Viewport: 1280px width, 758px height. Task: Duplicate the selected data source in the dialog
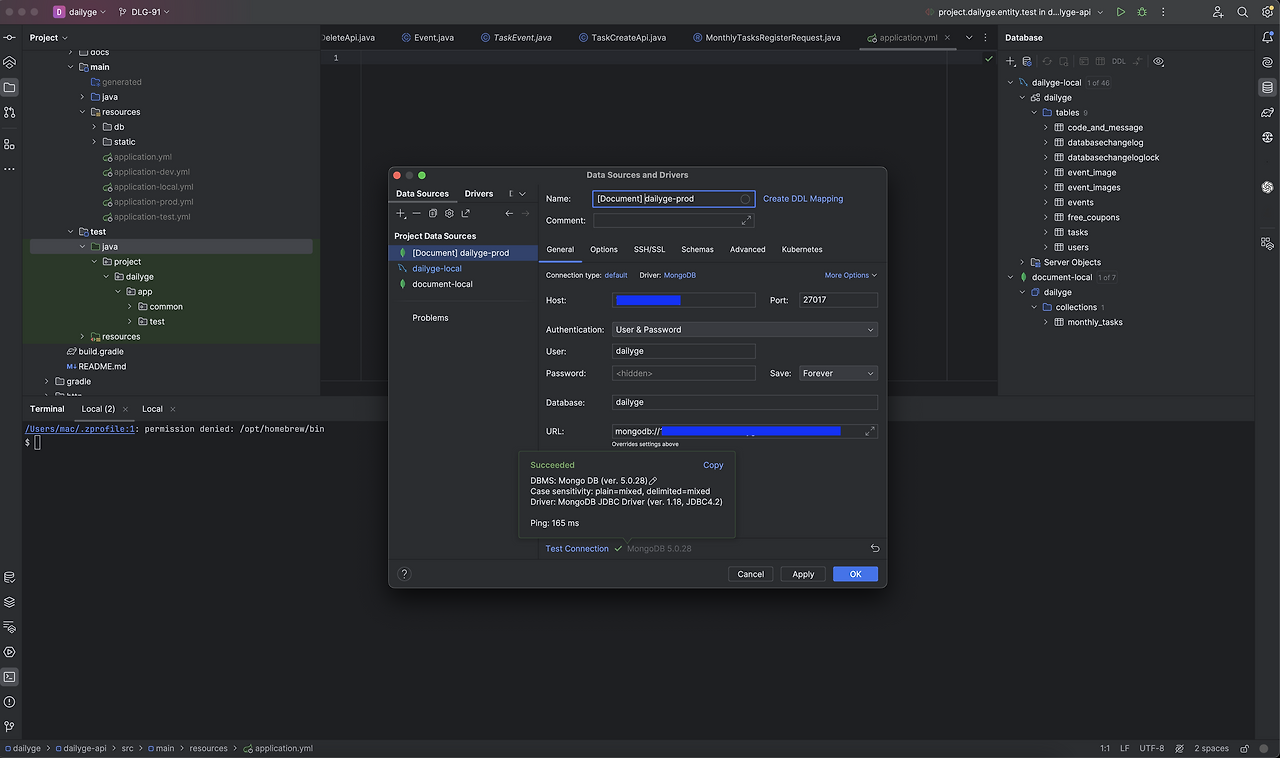[433, 213]
